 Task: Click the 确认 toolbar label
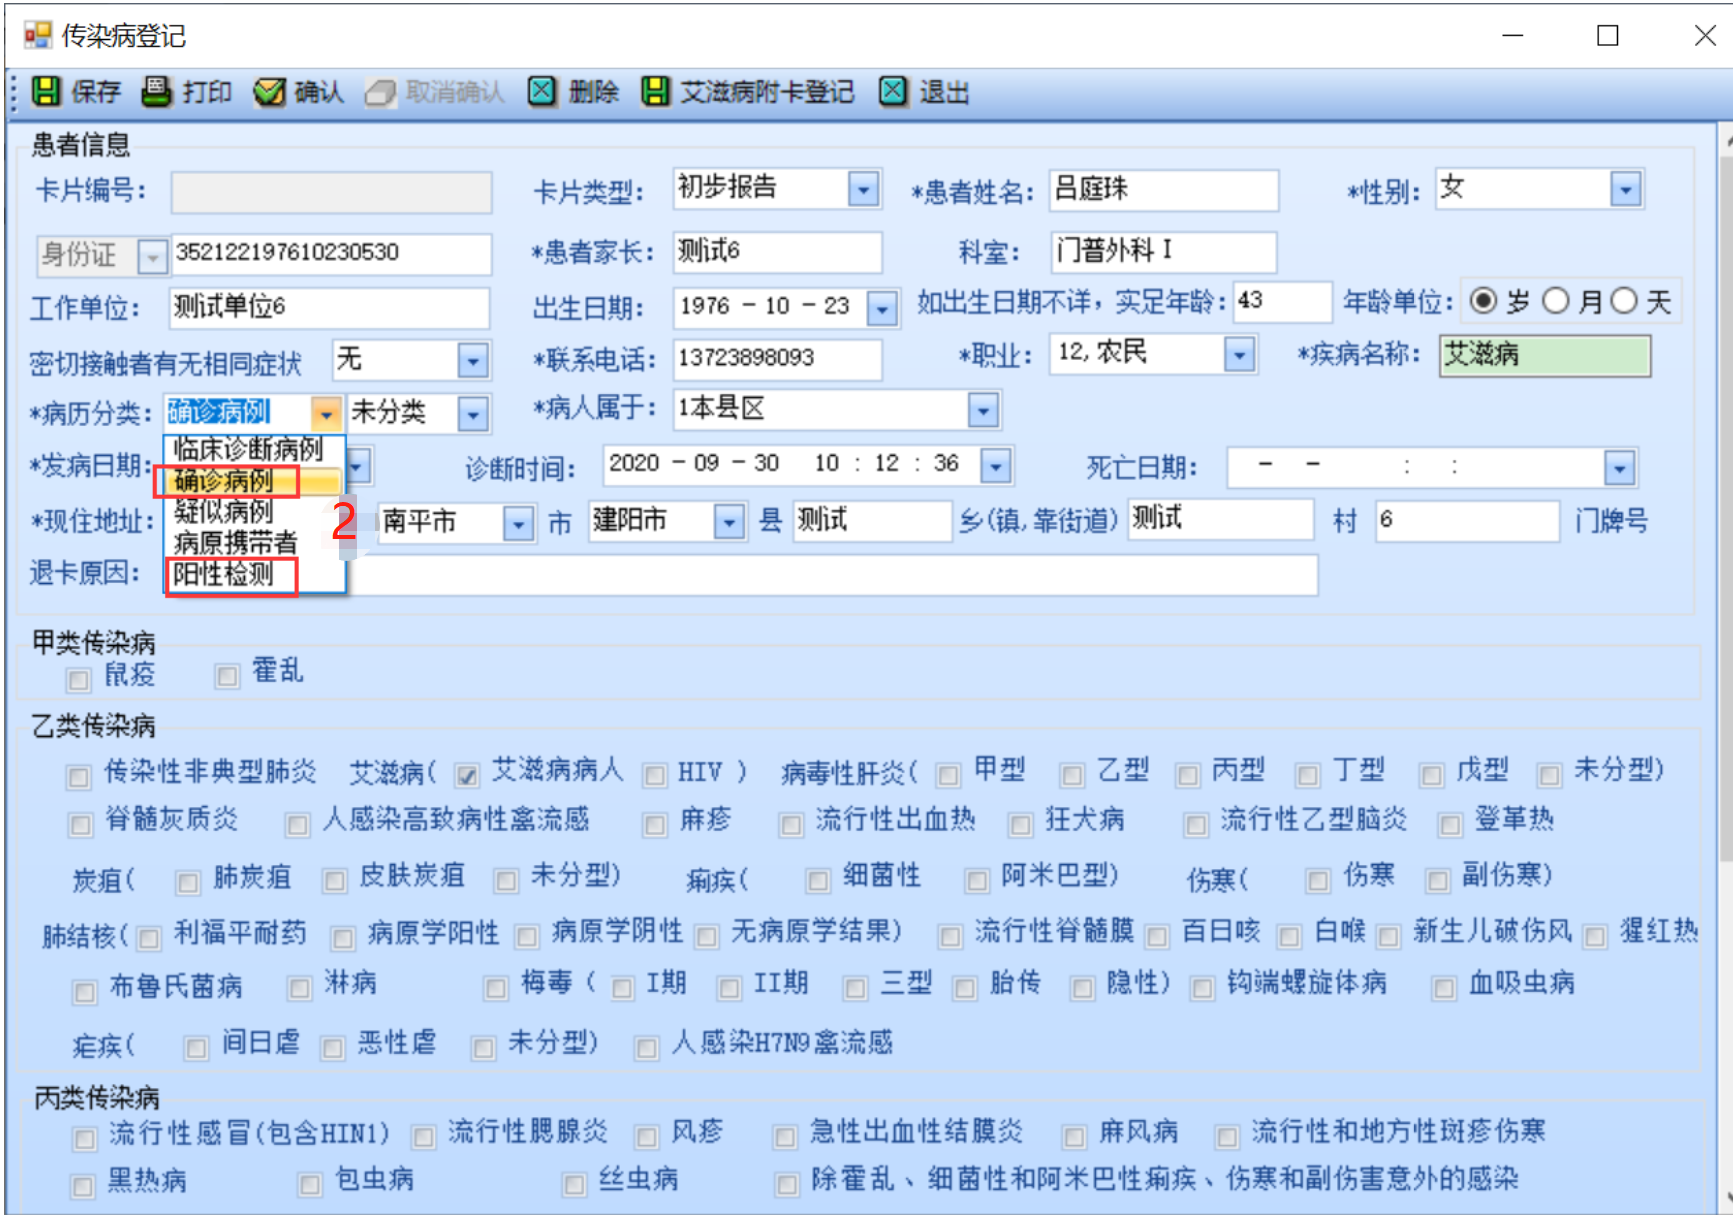pyautogui.click(x=319, y=93)
